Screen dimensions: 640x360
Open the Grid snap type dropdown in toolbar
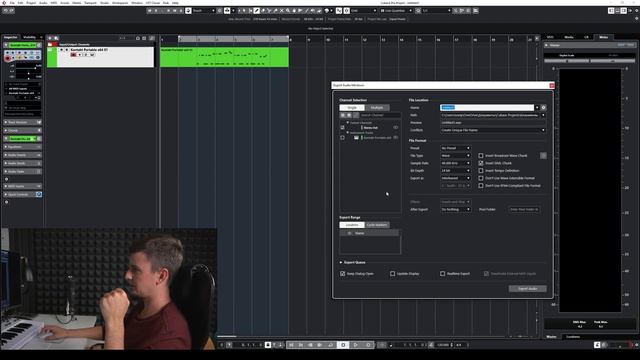(364, 11)
